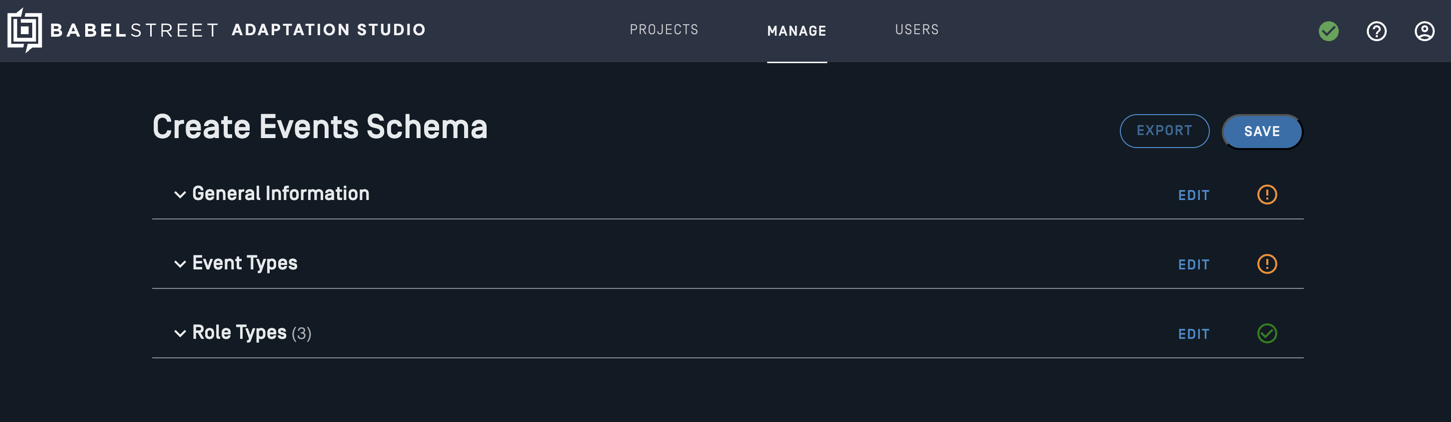Click the Babel Street logo icon
This screenshot has height=422, width=1451.
coord(25,30)
